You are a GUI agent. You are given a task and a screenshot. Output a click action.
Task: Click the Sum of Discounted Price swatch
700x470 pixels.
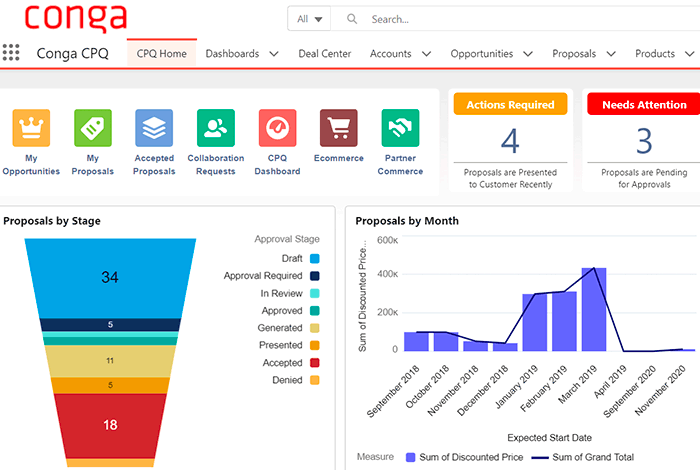pyautogui.click(x=410, y=457)
